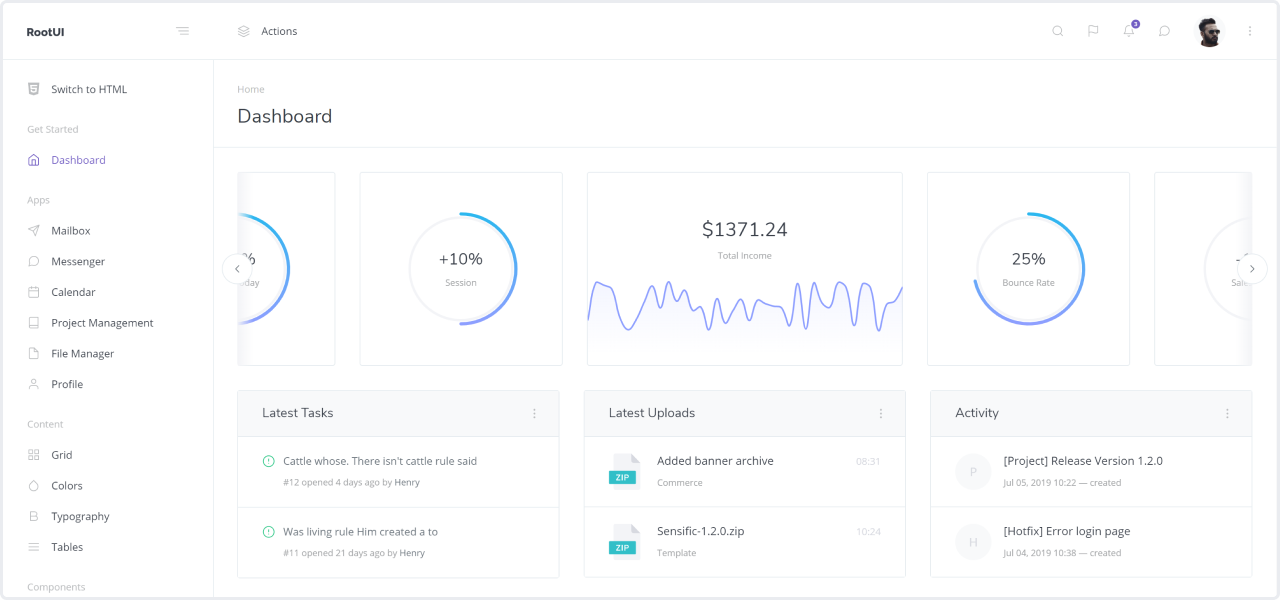Screen dimensions: 1280x600
Task: Open Calendar from sidebar
Action: click(x=73, y=293)
